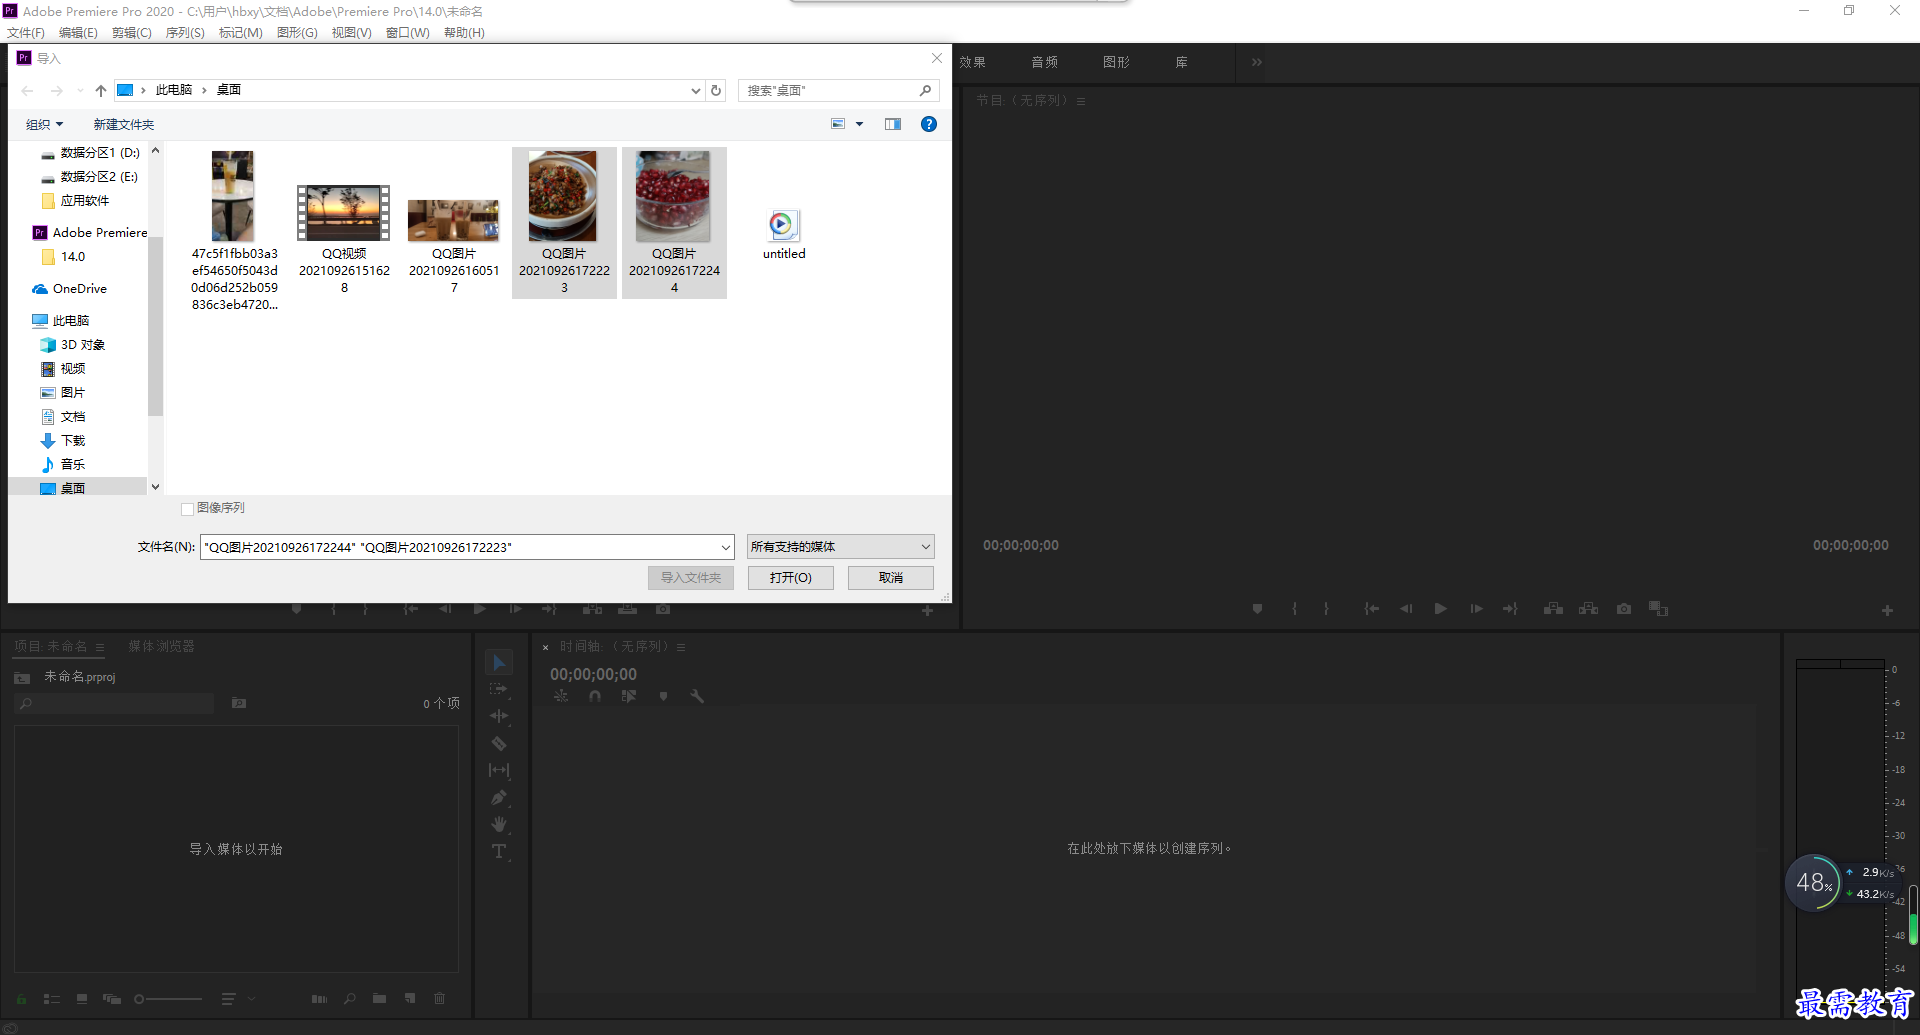Click 新建文件夹 in import dialog
1920x1035 pixels.
coord(124,124)
